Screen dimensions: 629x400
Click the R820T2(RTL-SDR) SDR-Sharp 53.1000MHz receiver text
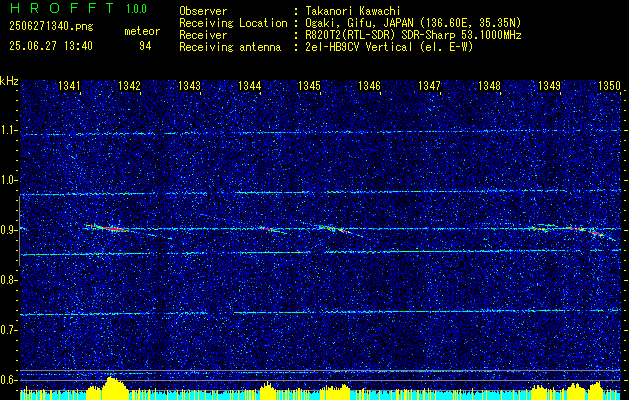pyautogui.click(x=413, y=35)
